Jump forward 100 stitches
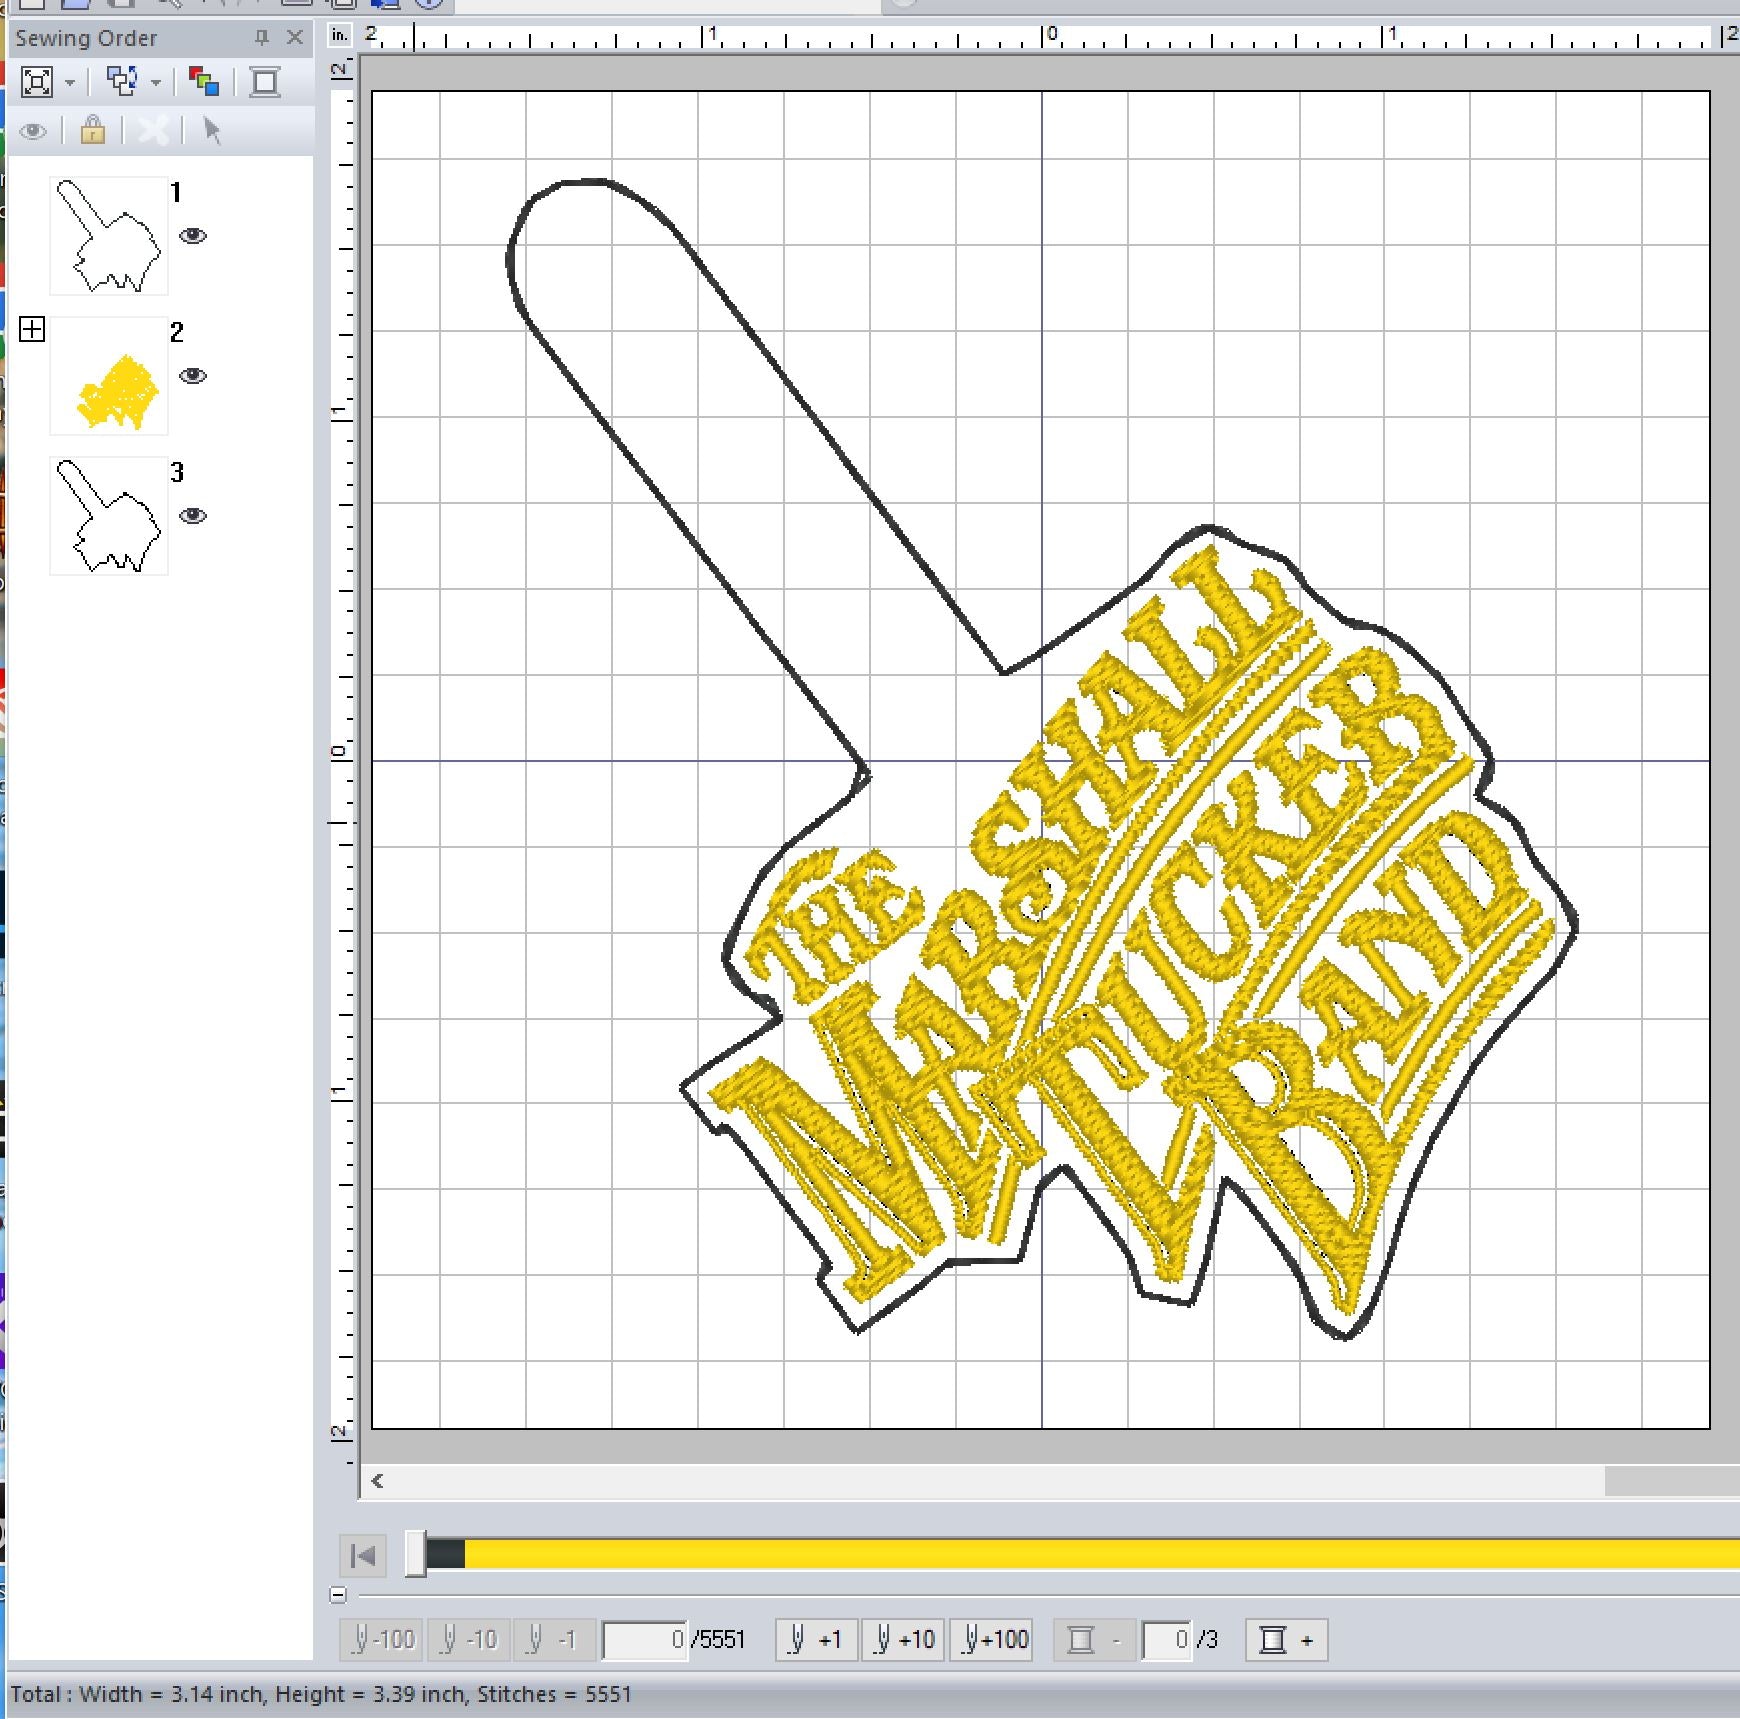The width and height of the screenshot is (1740, 1719). [x=994, y=1640]
